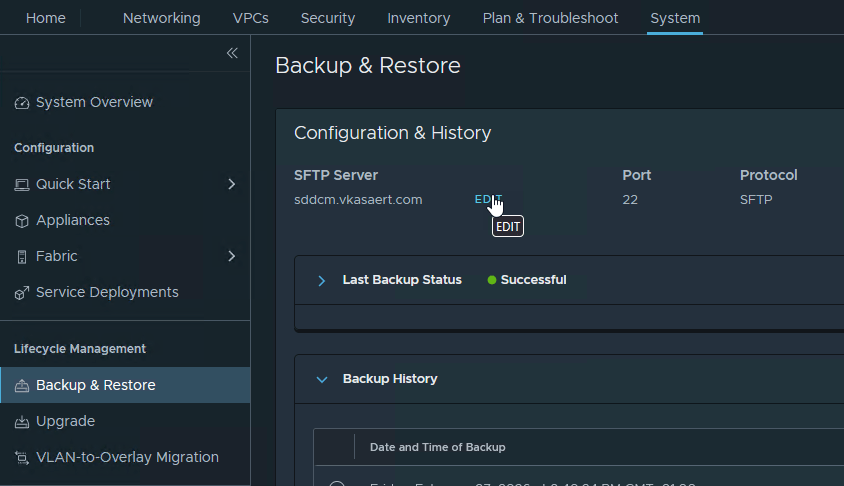844x486 pixels.
Task: Open the Inventory tab
Action: pyautogui.click(x=418, y=18)
